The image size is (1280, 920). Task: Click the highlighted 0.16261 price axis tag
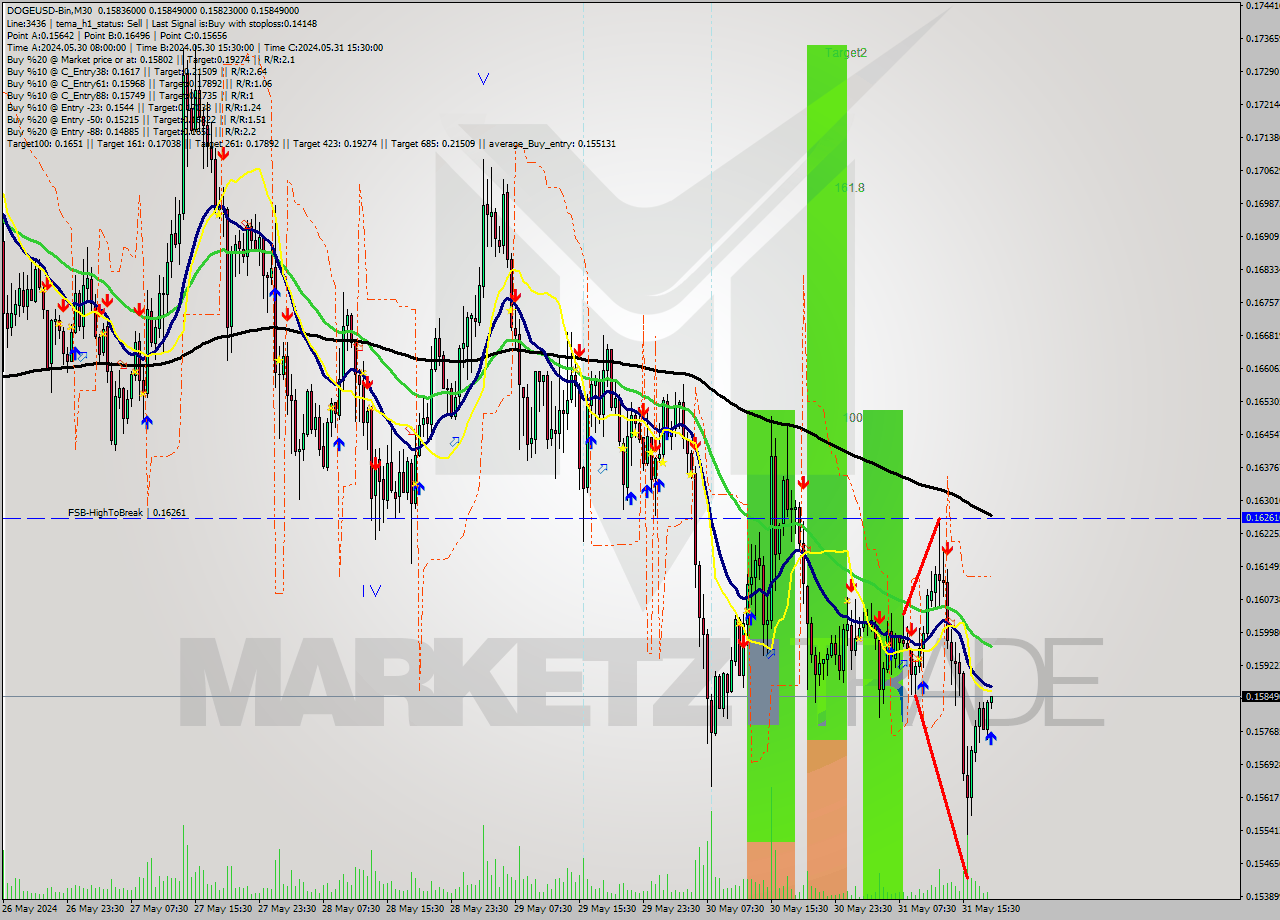[1259, 518]
